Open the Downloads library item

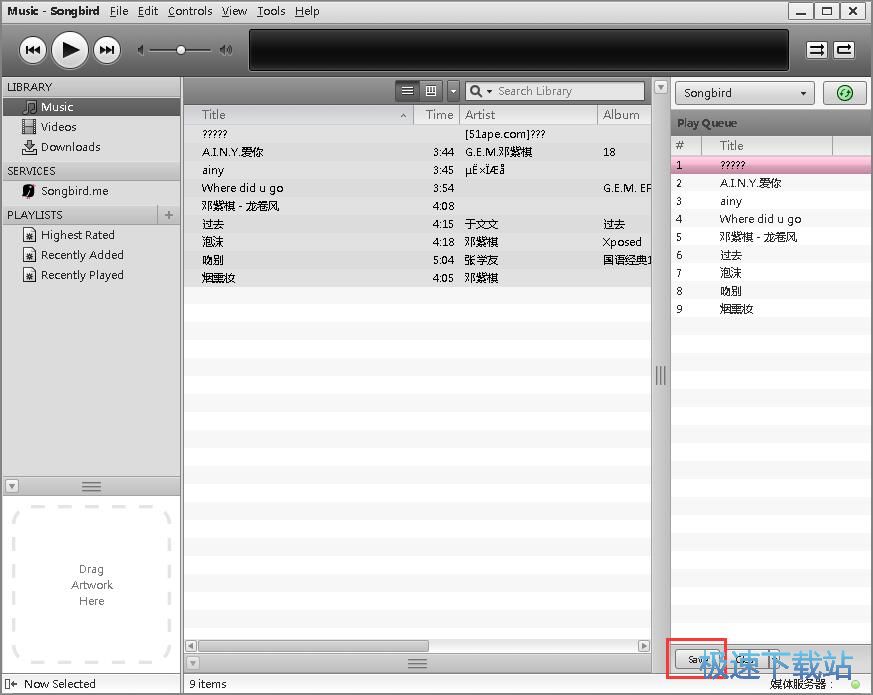coord(70,147)
